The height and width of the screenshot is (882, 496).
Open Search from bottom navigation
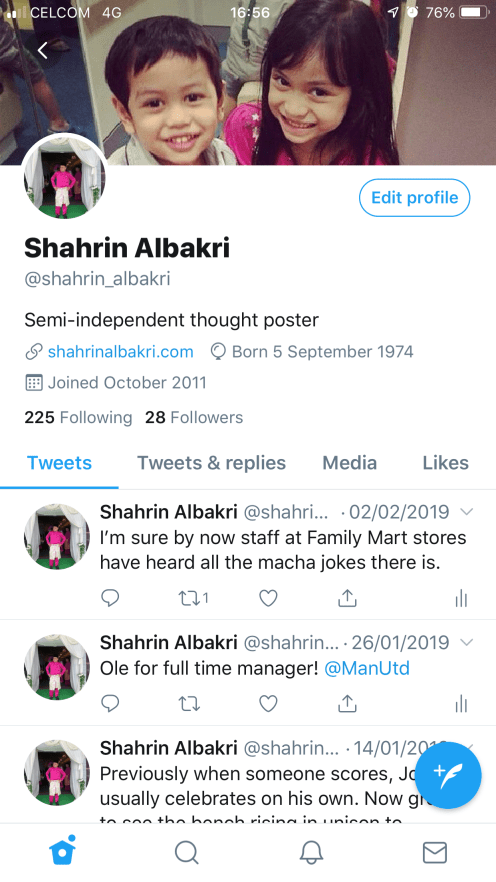186,853
